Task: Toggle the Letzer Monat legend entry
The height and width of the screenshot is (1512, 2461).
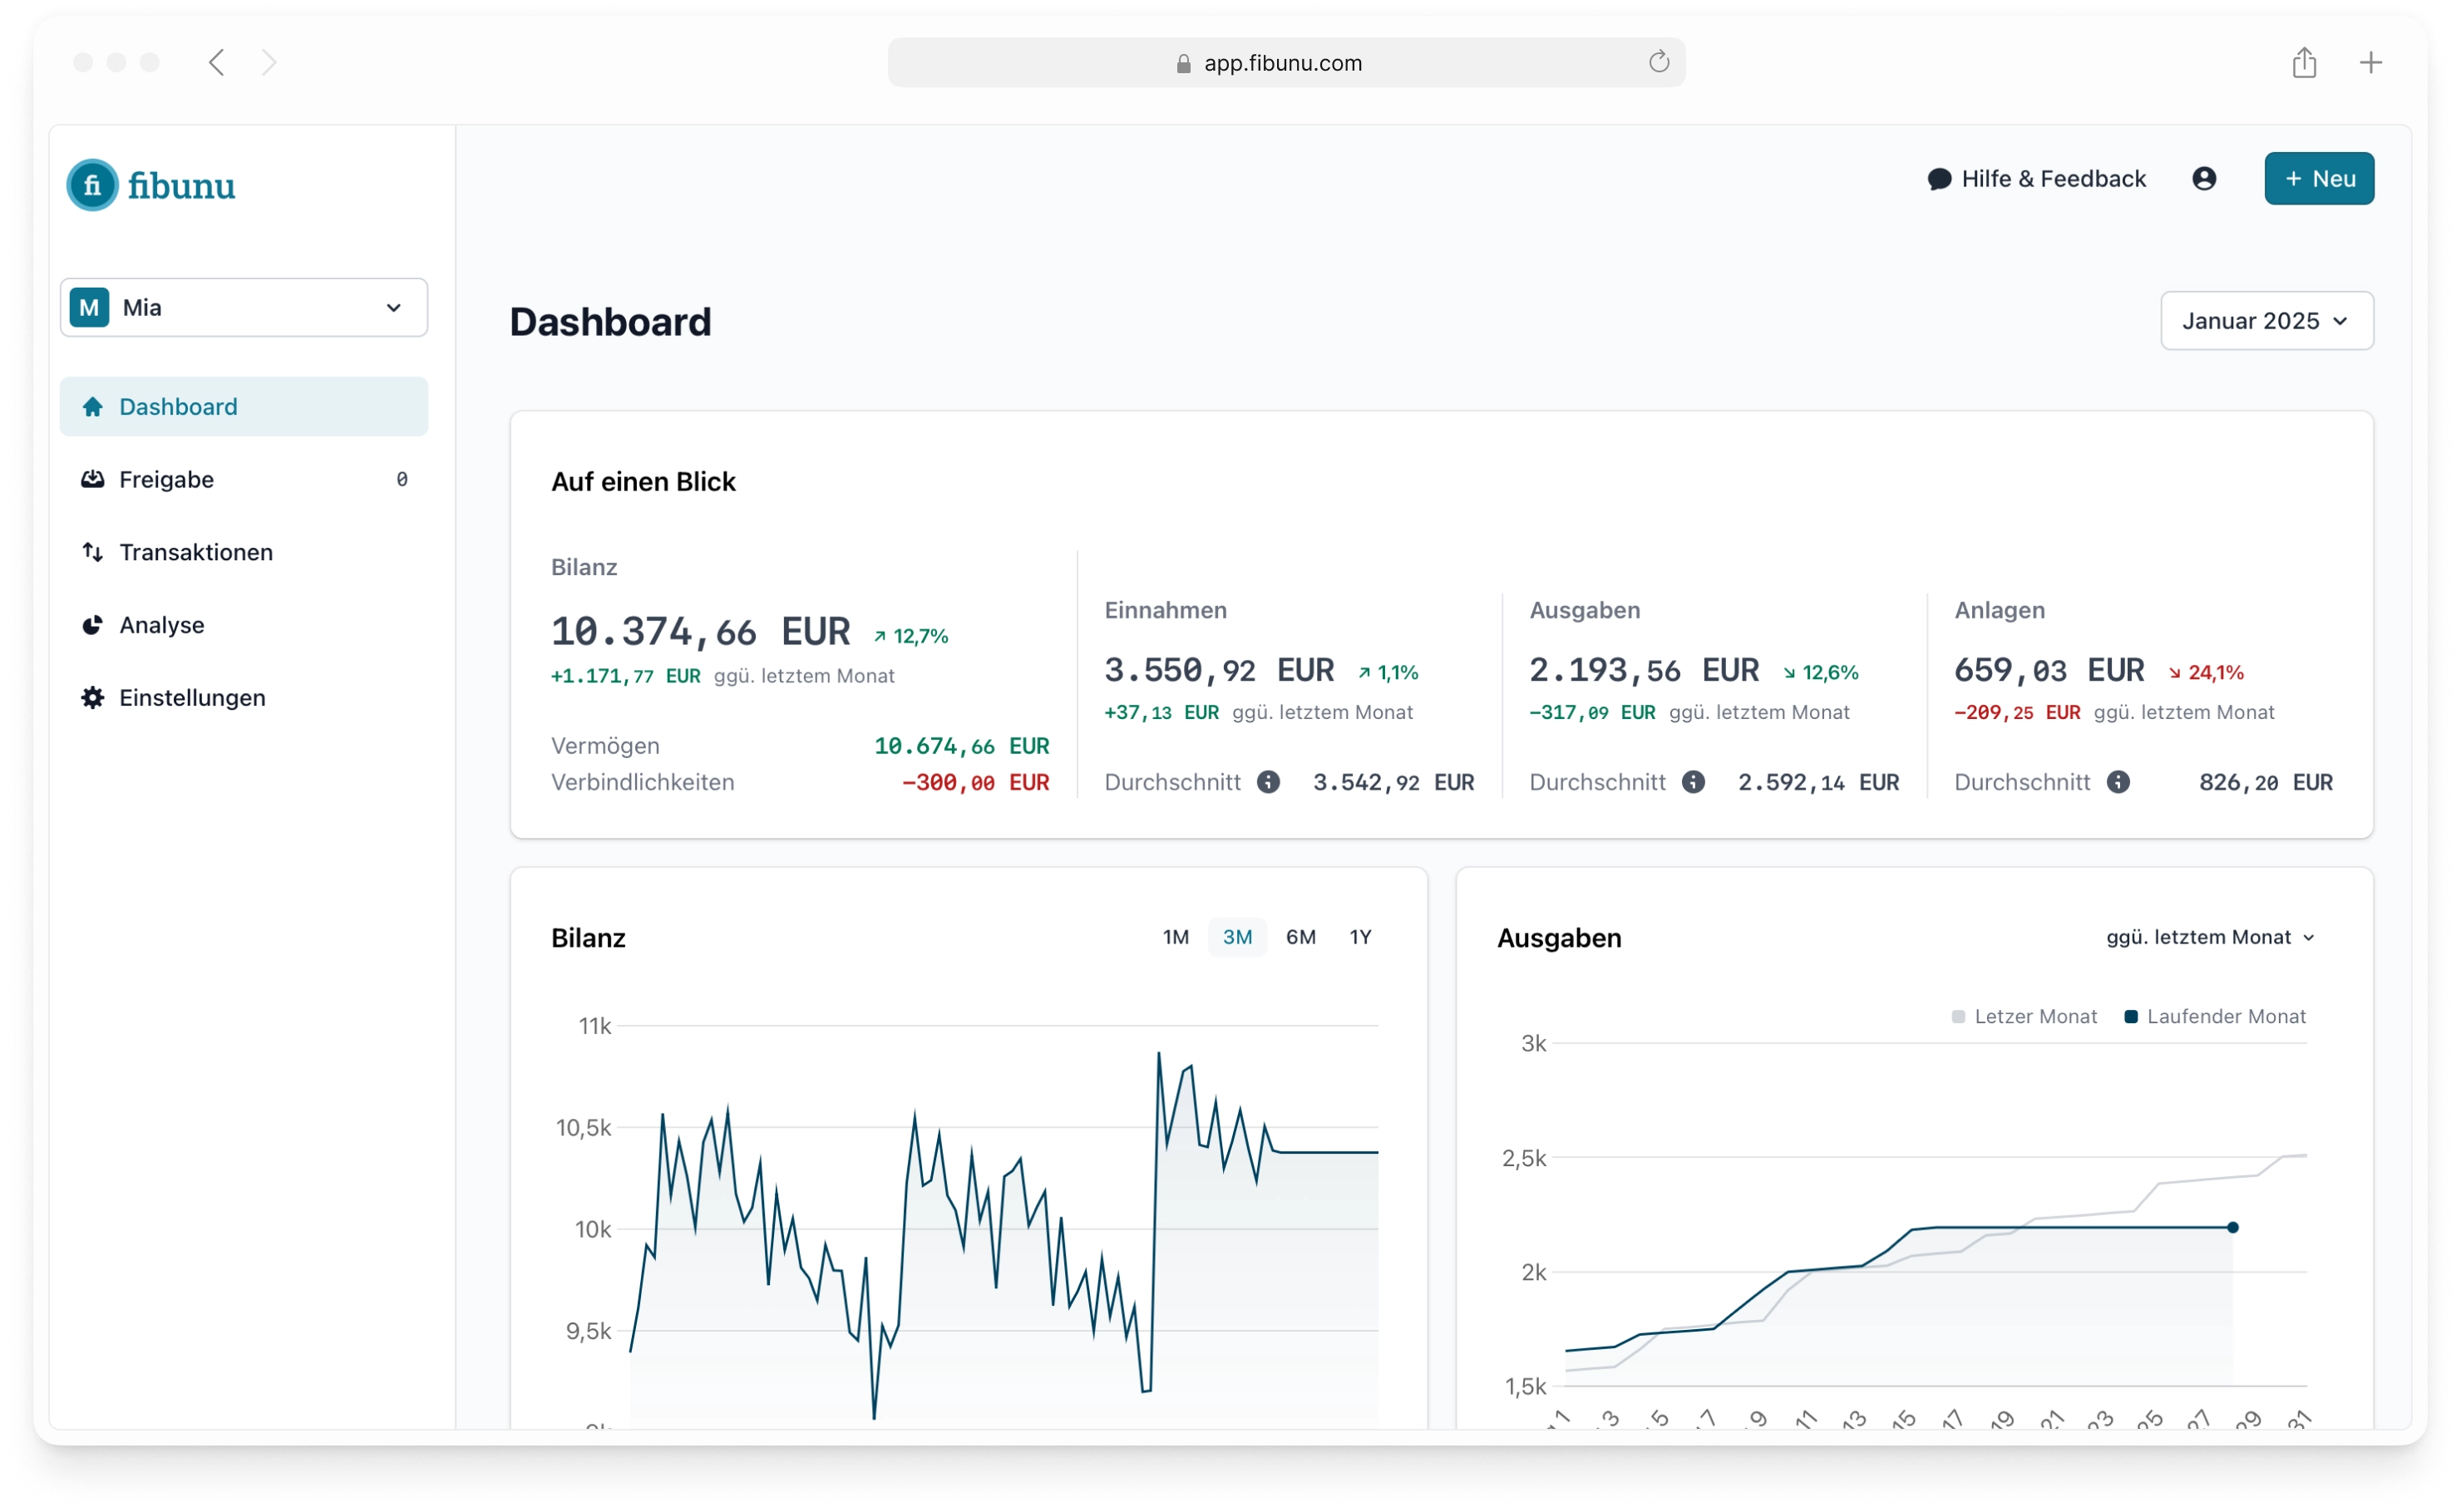Action: tap(2026, 1017)
